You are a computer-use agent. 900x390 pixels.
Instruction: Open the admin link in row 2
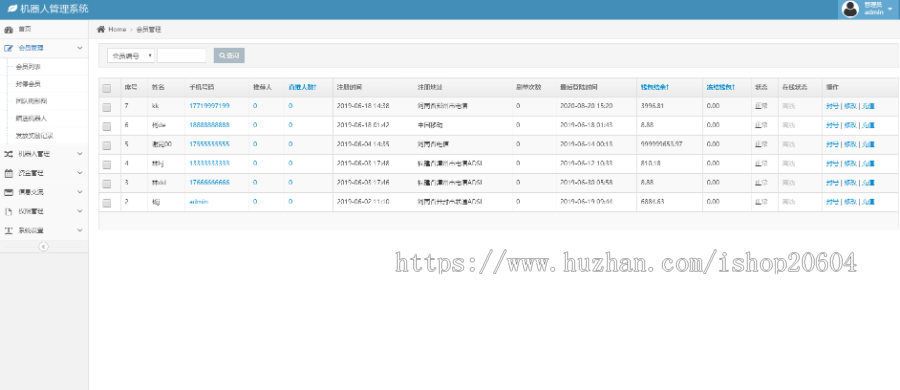[x=199, y=202]
